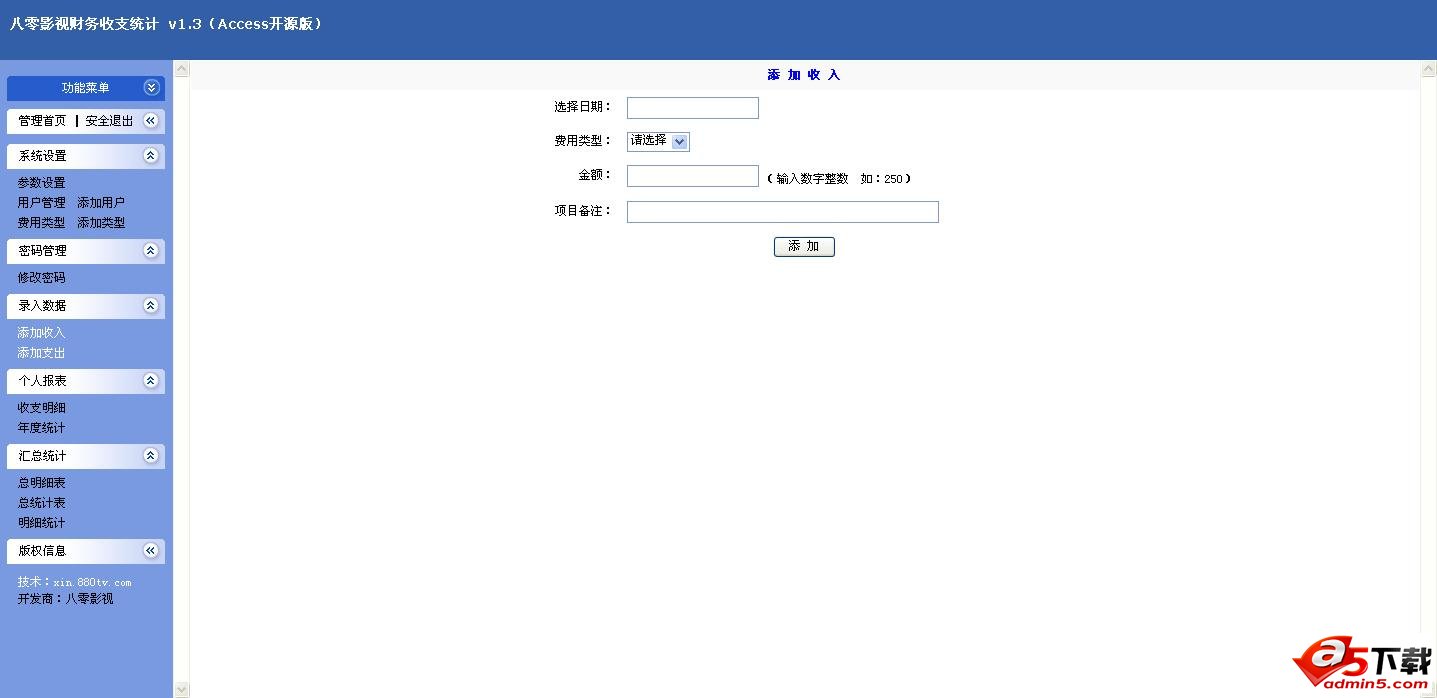Open 收支明细 report
The image size is (1437, 698).
(41, 408)
